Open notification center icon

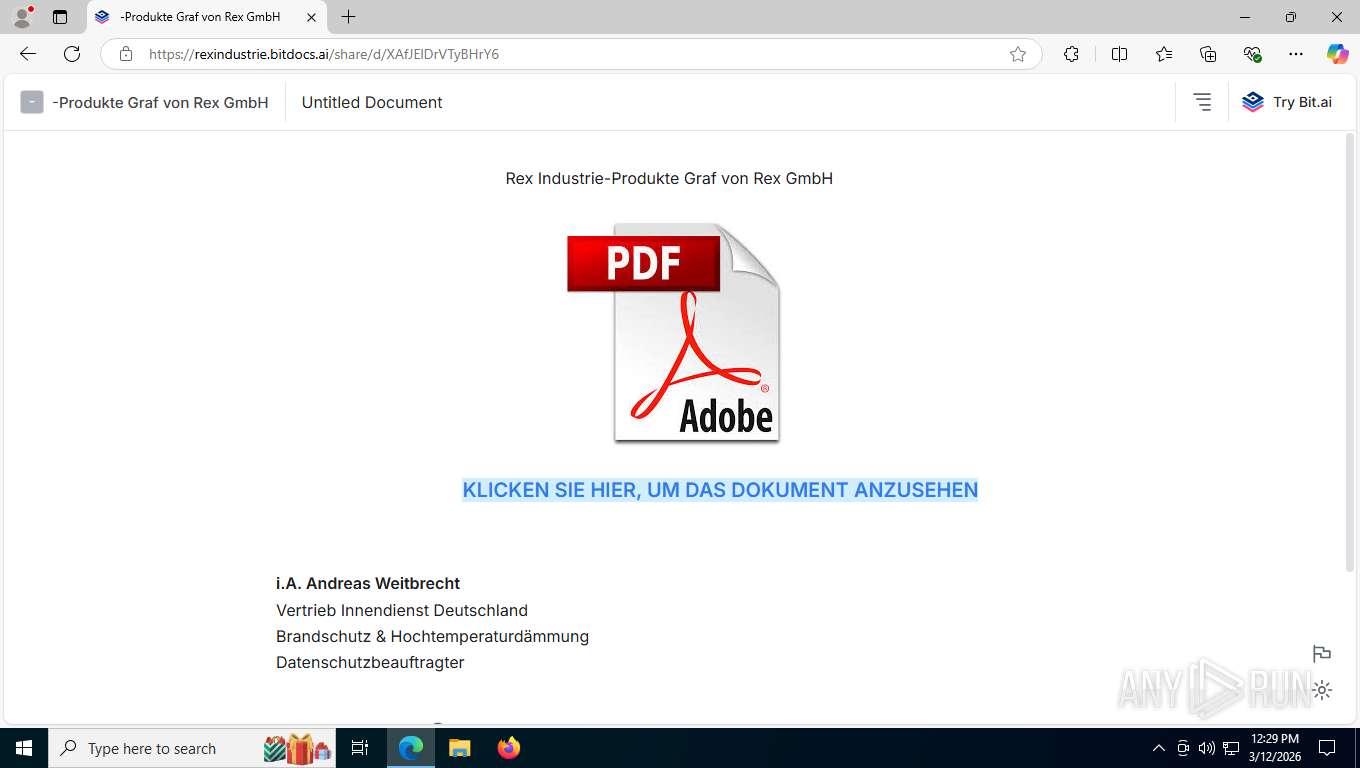[1327, 748]
